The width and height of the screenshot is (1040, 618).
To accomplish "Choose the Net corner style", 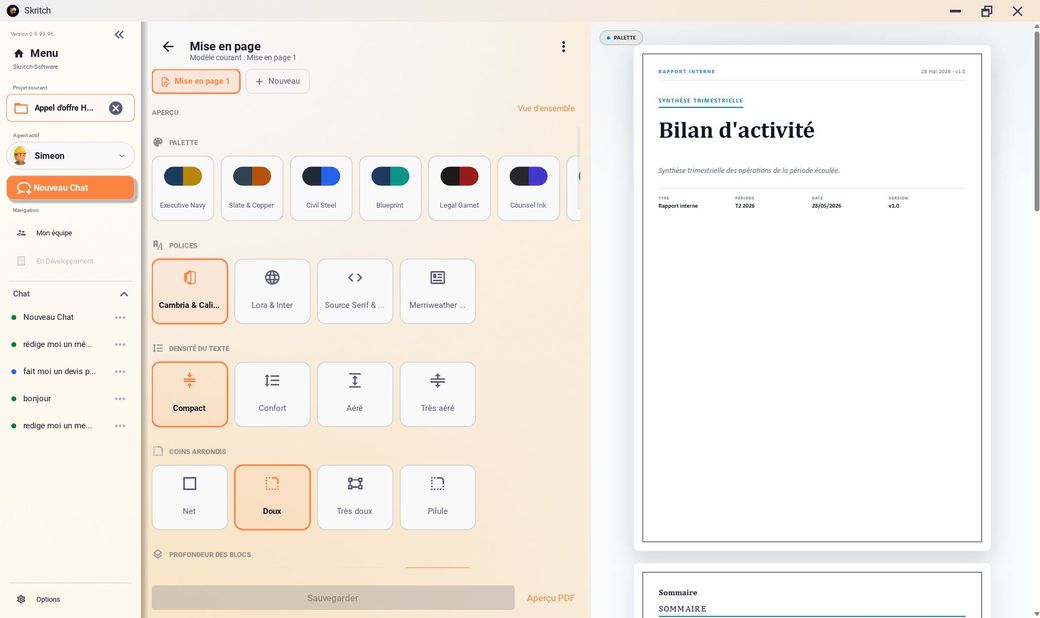I will click(190, 497).
